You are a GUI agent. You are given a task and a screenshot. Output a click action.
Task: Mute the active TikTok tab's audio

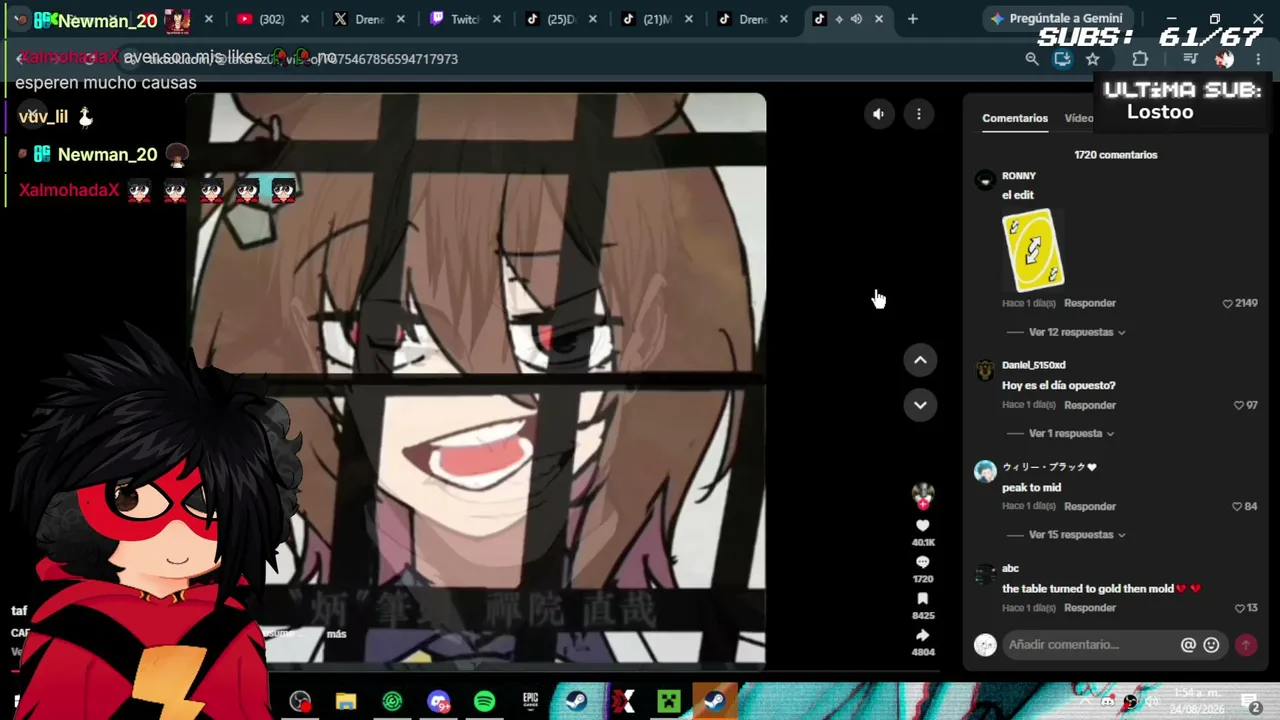[x=856, y=19]
